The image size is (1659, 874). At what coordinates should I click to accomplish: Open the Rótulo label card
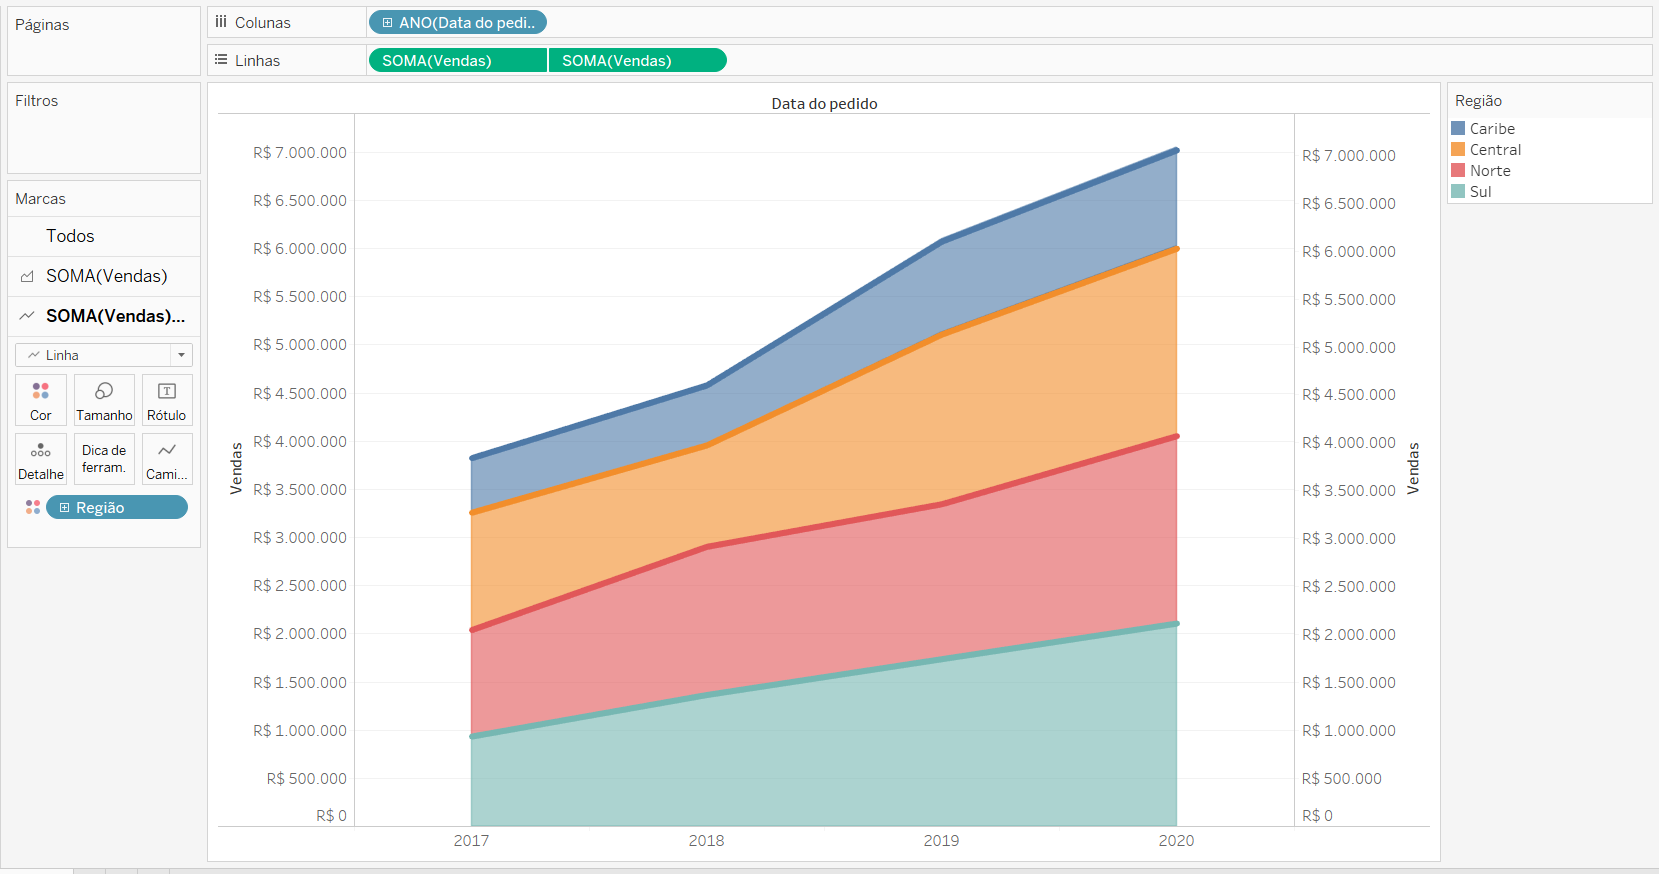pyautogui.click(x=167, y=400)
